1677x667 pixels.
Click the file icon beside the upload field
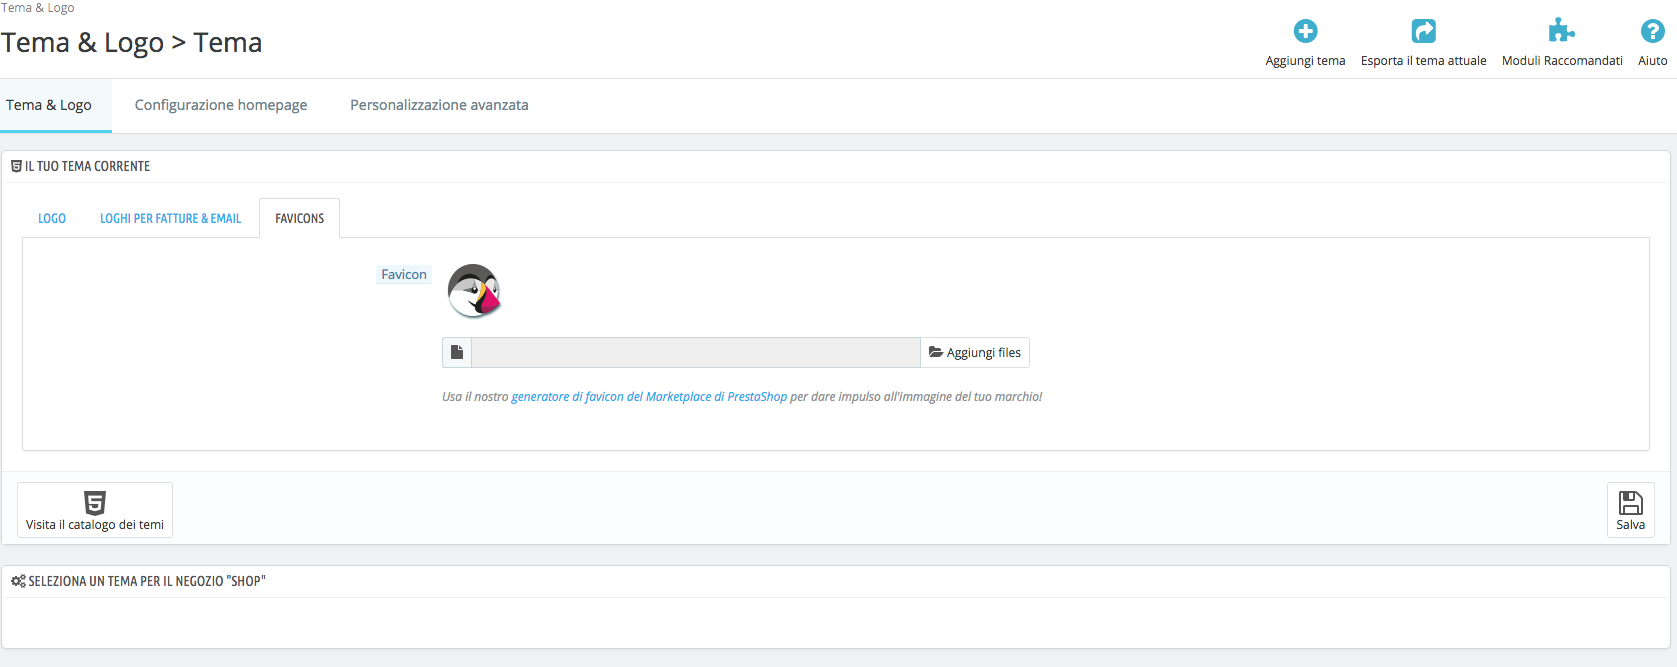(x=457, y=352)
